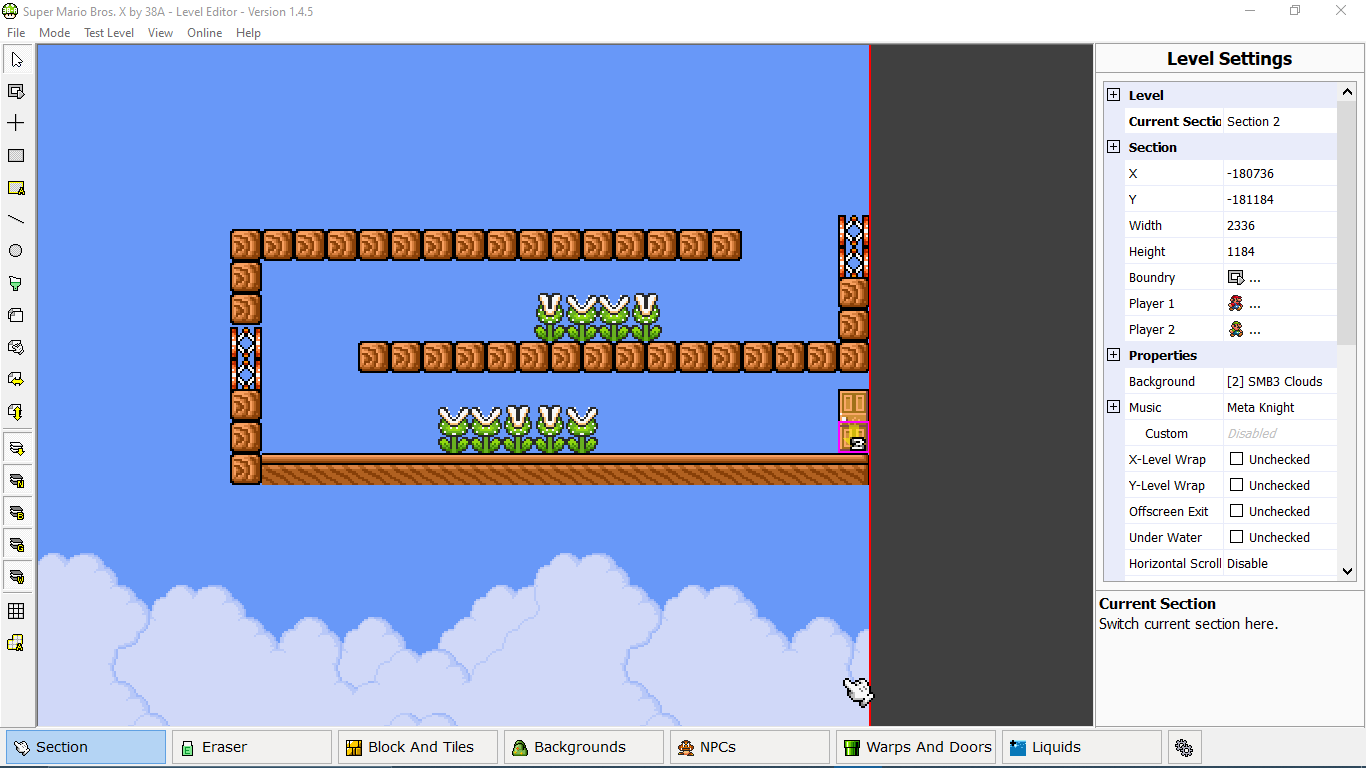Click the rectangle with yellow A tool
Viewport: 1366px width, 768px height.
click(16, 188)
